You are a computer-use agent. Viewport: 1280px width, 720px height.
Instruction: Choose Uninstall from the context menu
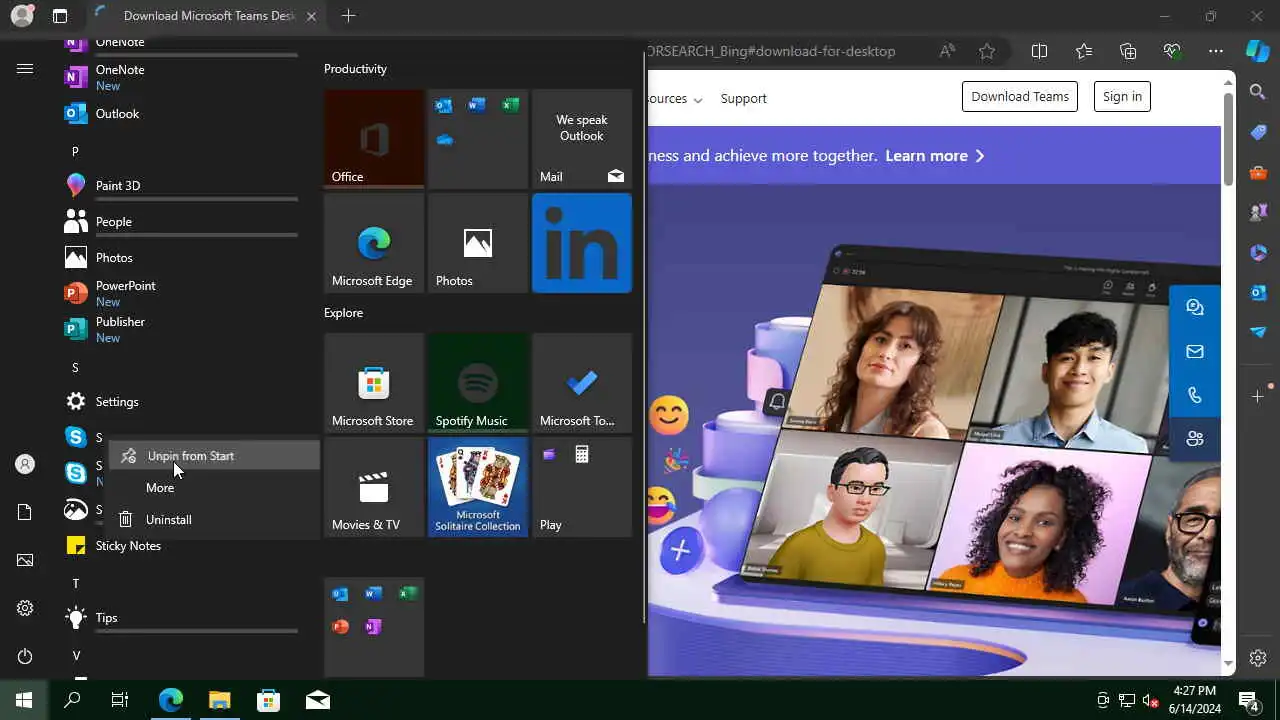214,520
